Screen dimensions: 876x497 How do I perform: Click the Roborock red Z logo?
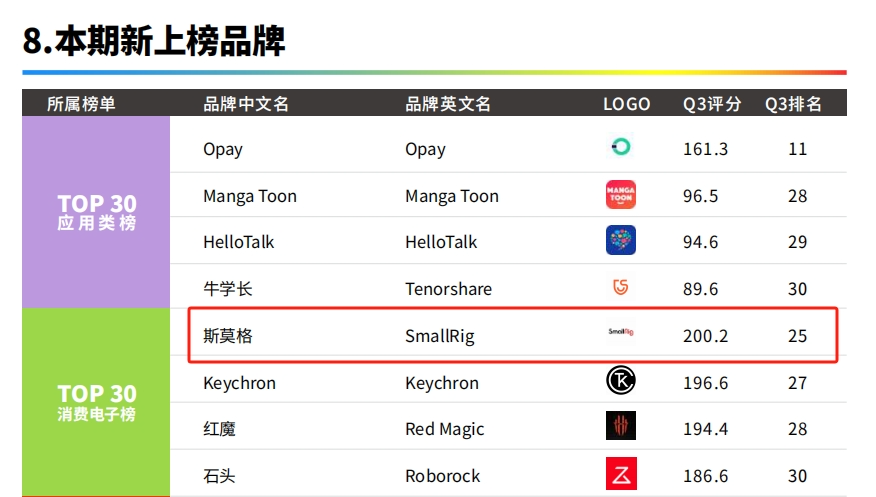tap(621, 474)
